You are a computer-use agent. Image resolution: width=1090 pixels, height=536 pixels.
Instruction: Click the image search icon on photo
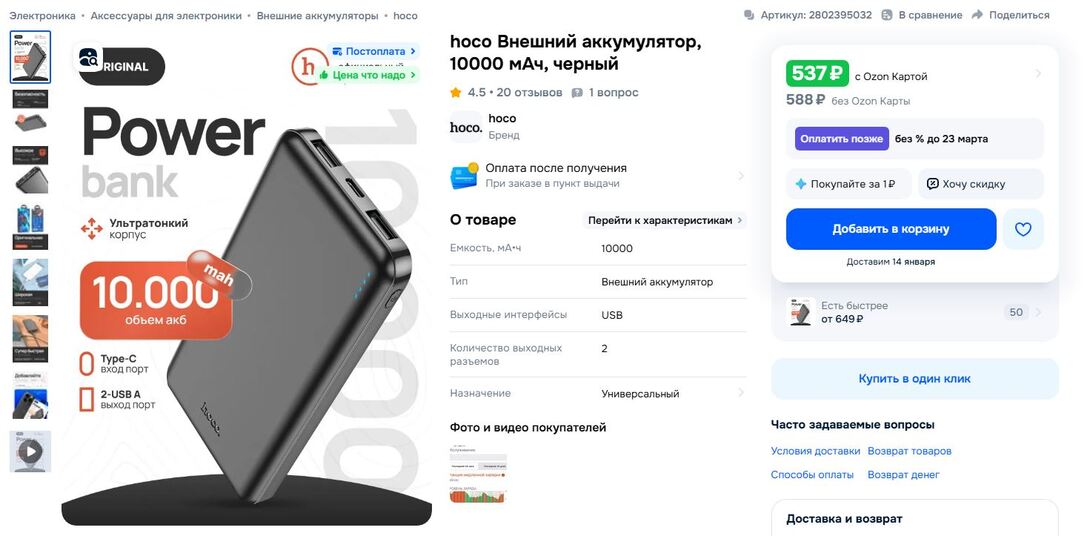point(90,60)
